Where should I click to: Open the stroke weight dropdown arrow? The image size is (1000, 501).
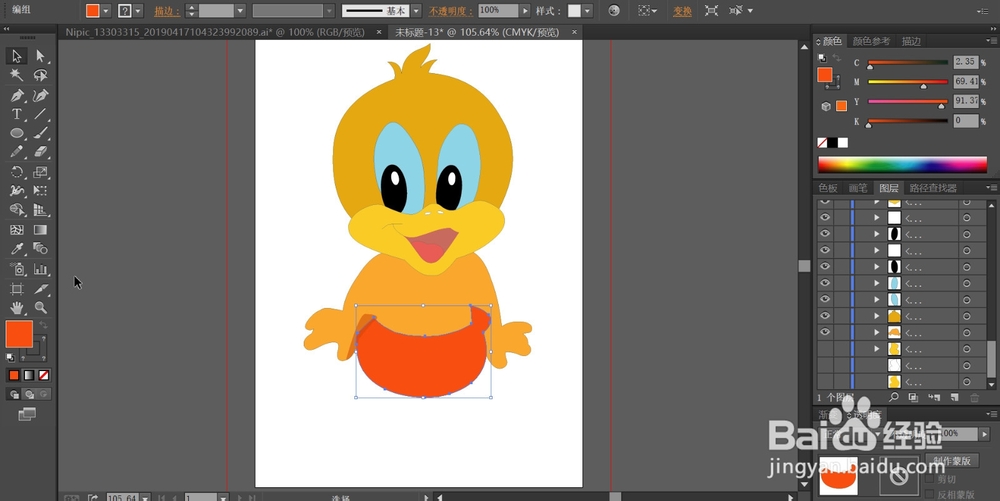pos(240,11)
